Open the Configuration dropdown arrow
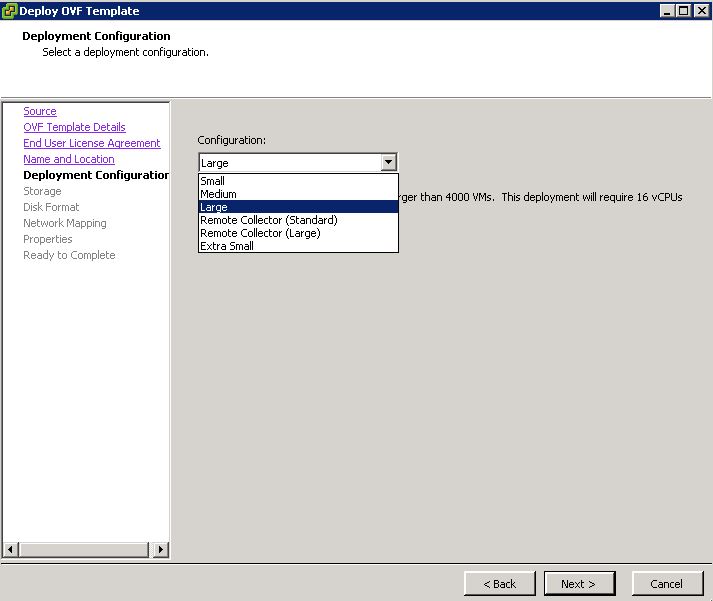Viewport: 713px width, 601px height. (x=389, y=163)
